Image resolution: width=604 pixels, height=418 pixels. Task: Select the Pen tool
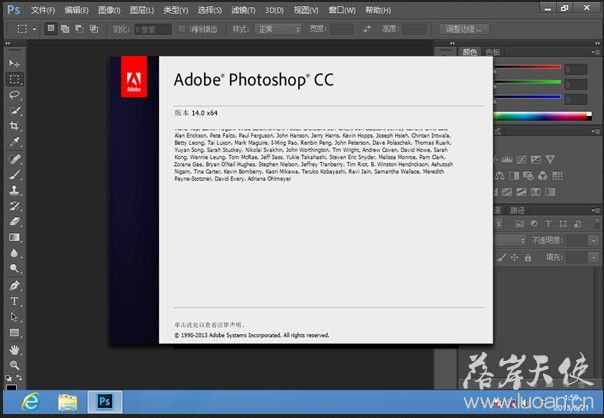click(x=15, y=285)
